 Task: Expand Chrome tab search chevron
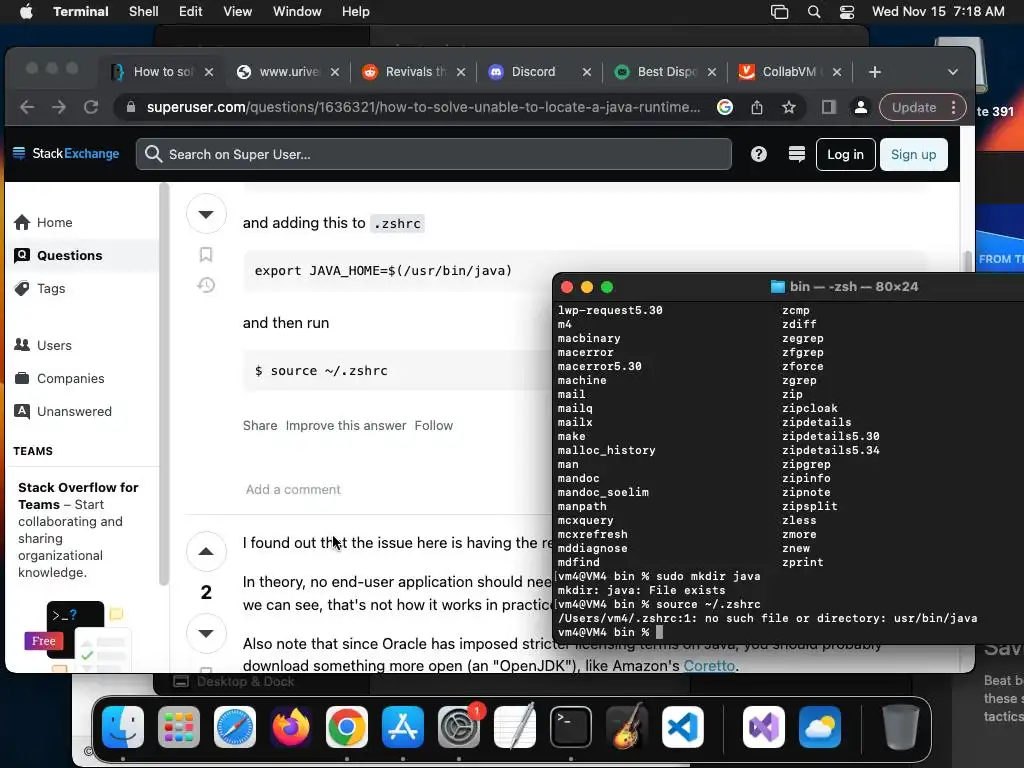click(953, 72)
